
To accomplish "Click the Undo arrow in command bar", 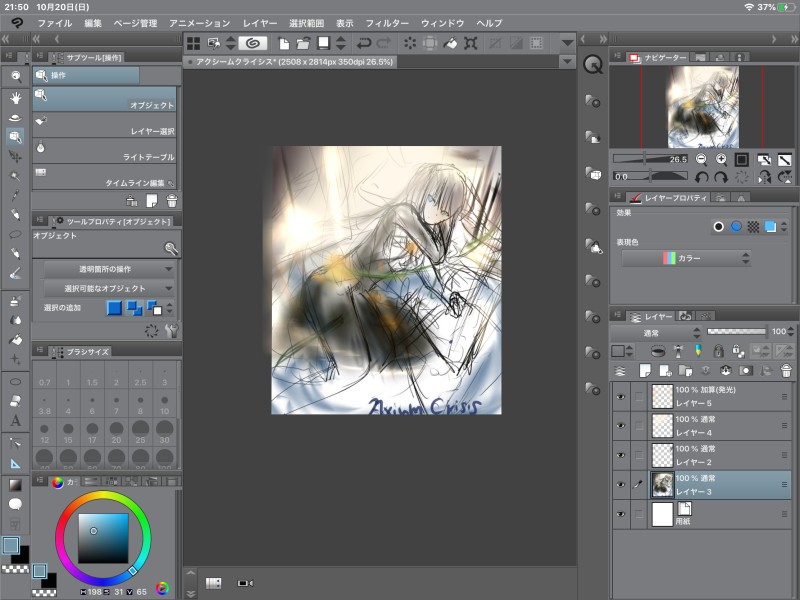I will tap(363, 43).
